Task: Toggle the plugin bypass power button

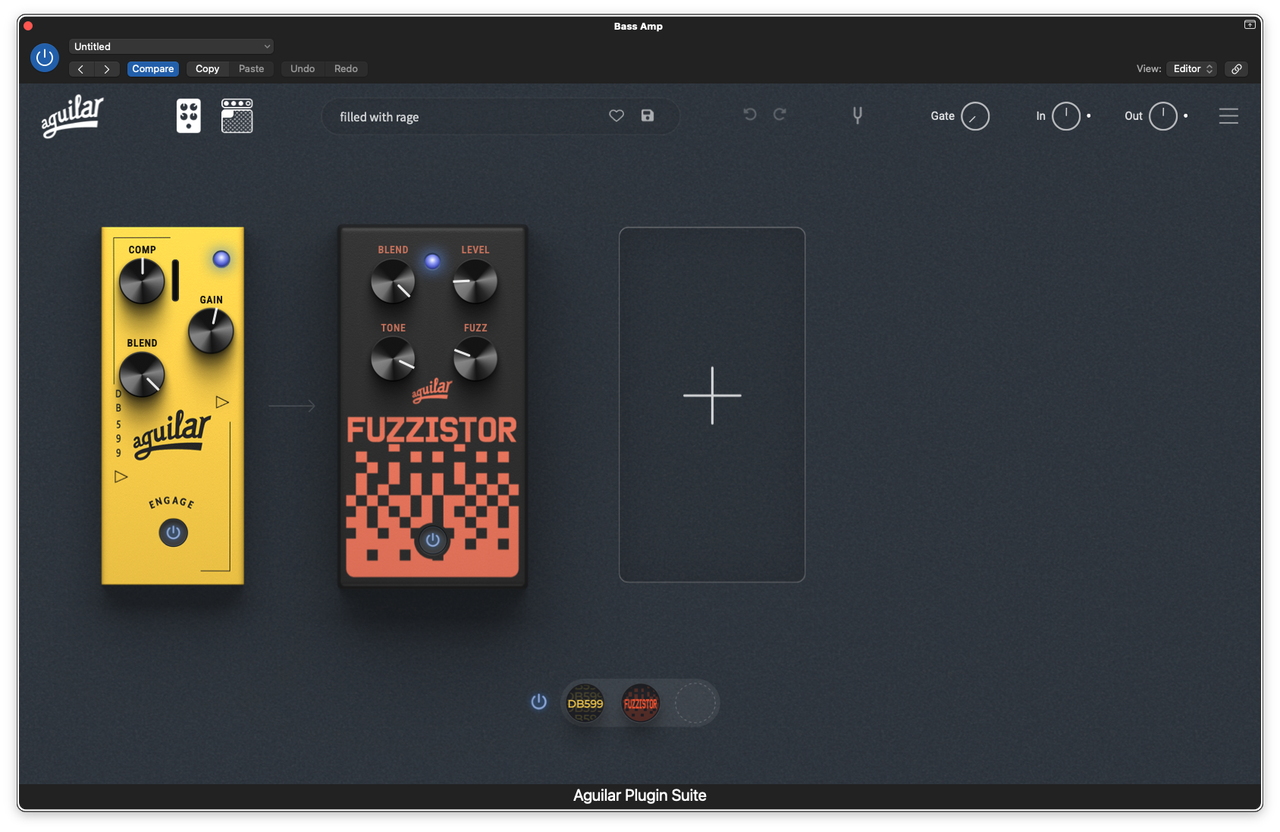Action: 44,58
